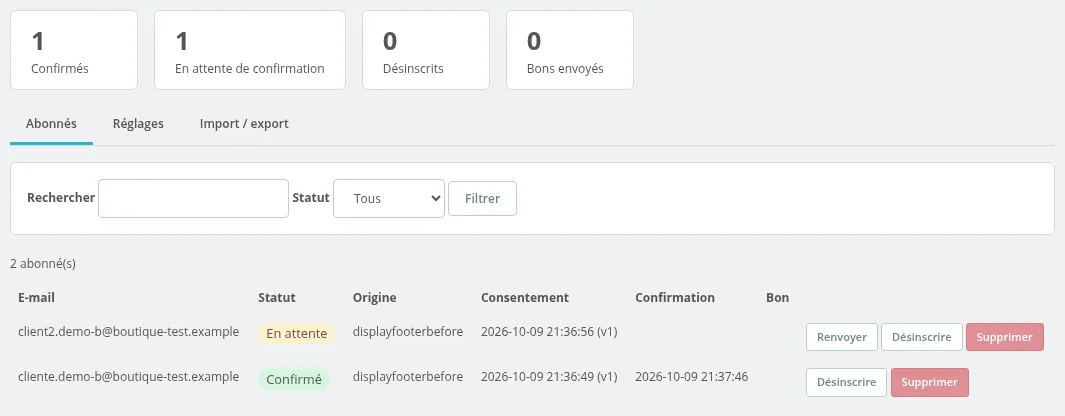Click the Origine column header

tap(374, 298)
